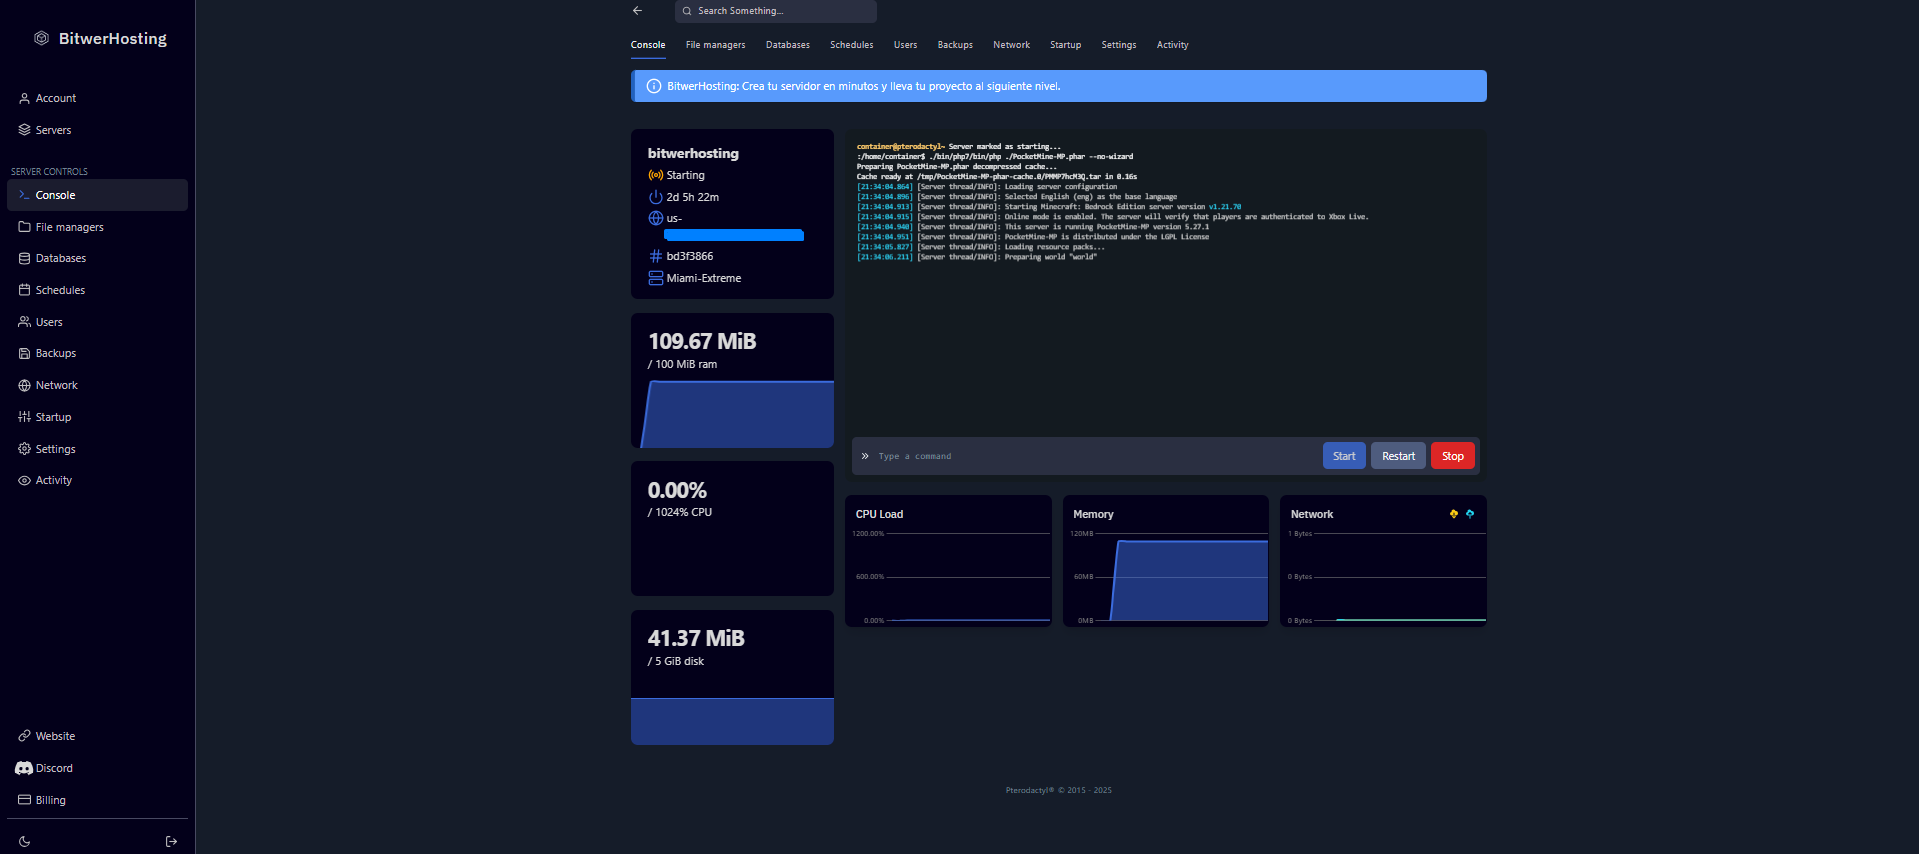Click the Databases icon in sidebar
This screenshot has width=1919, height=854.
pos(24,258)
